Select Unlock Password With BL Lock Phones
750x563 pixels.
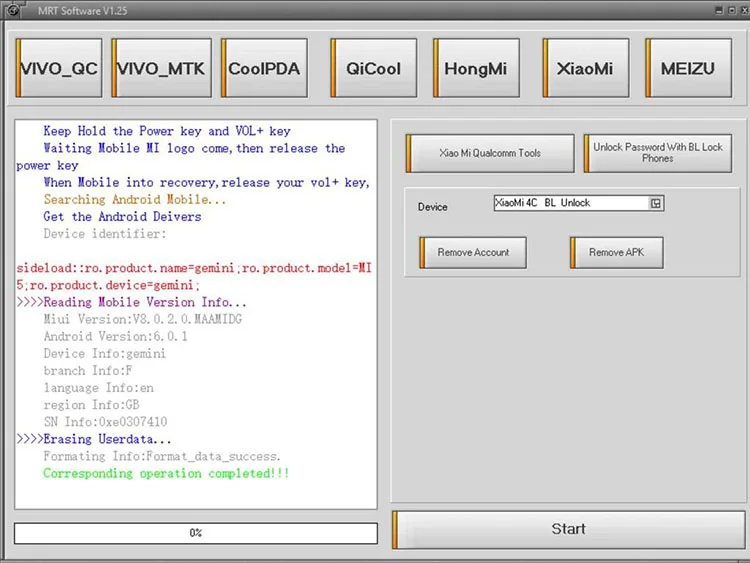pyautogui.click(x=658, y=153)
